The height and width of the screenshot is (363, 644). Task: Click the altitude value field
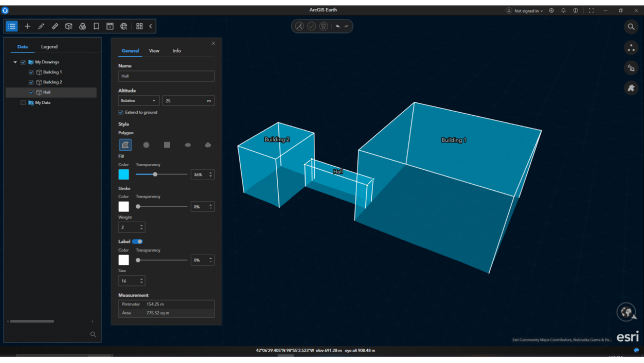188,101
